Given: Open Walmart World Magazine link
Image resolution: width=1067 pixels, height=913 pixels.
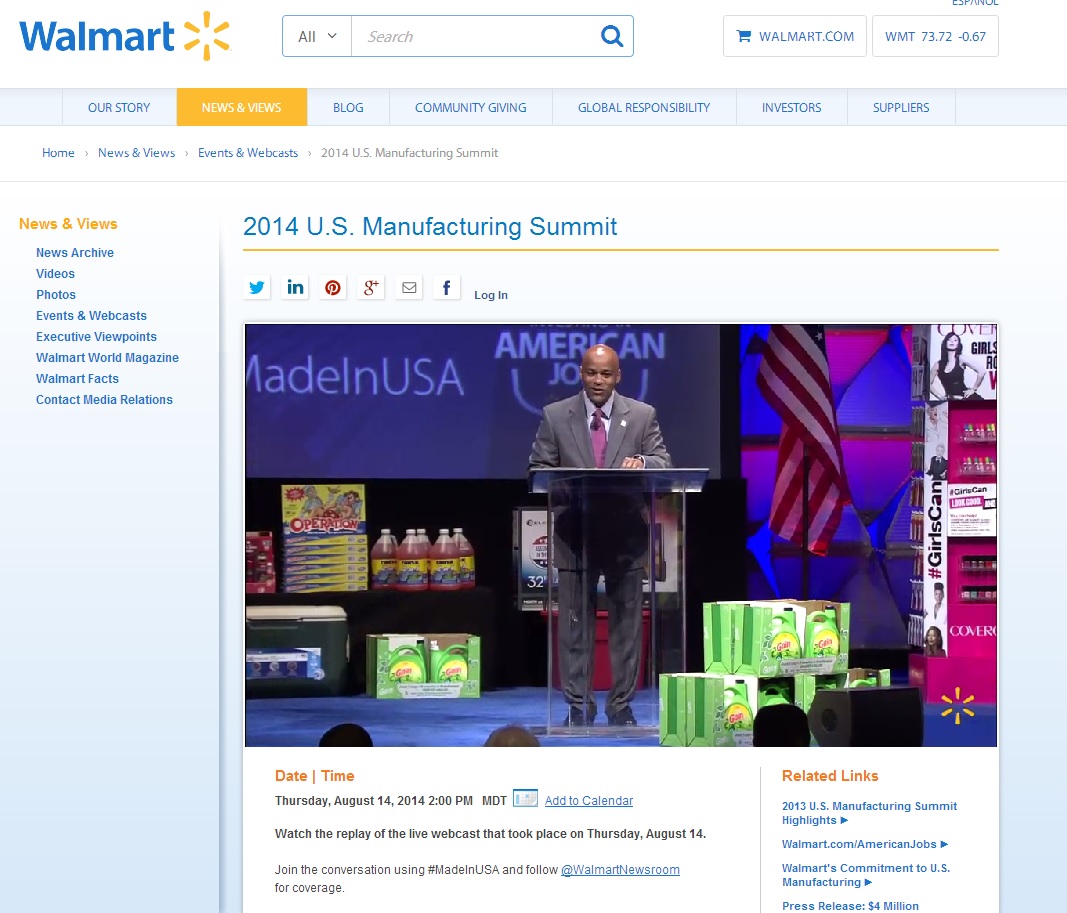Looking at the screenshot, I should click(x=108, y=358).
